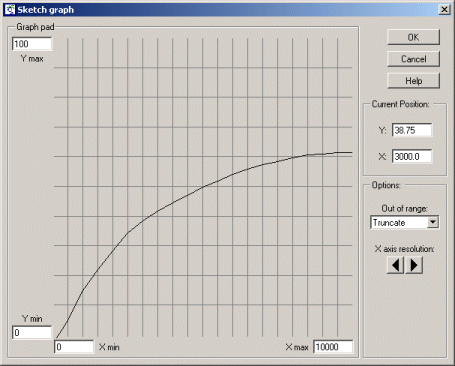Open the Truncate combo box
Image resolution: width=455 pixels, height=366 pixels.
[x=404, y=222]
